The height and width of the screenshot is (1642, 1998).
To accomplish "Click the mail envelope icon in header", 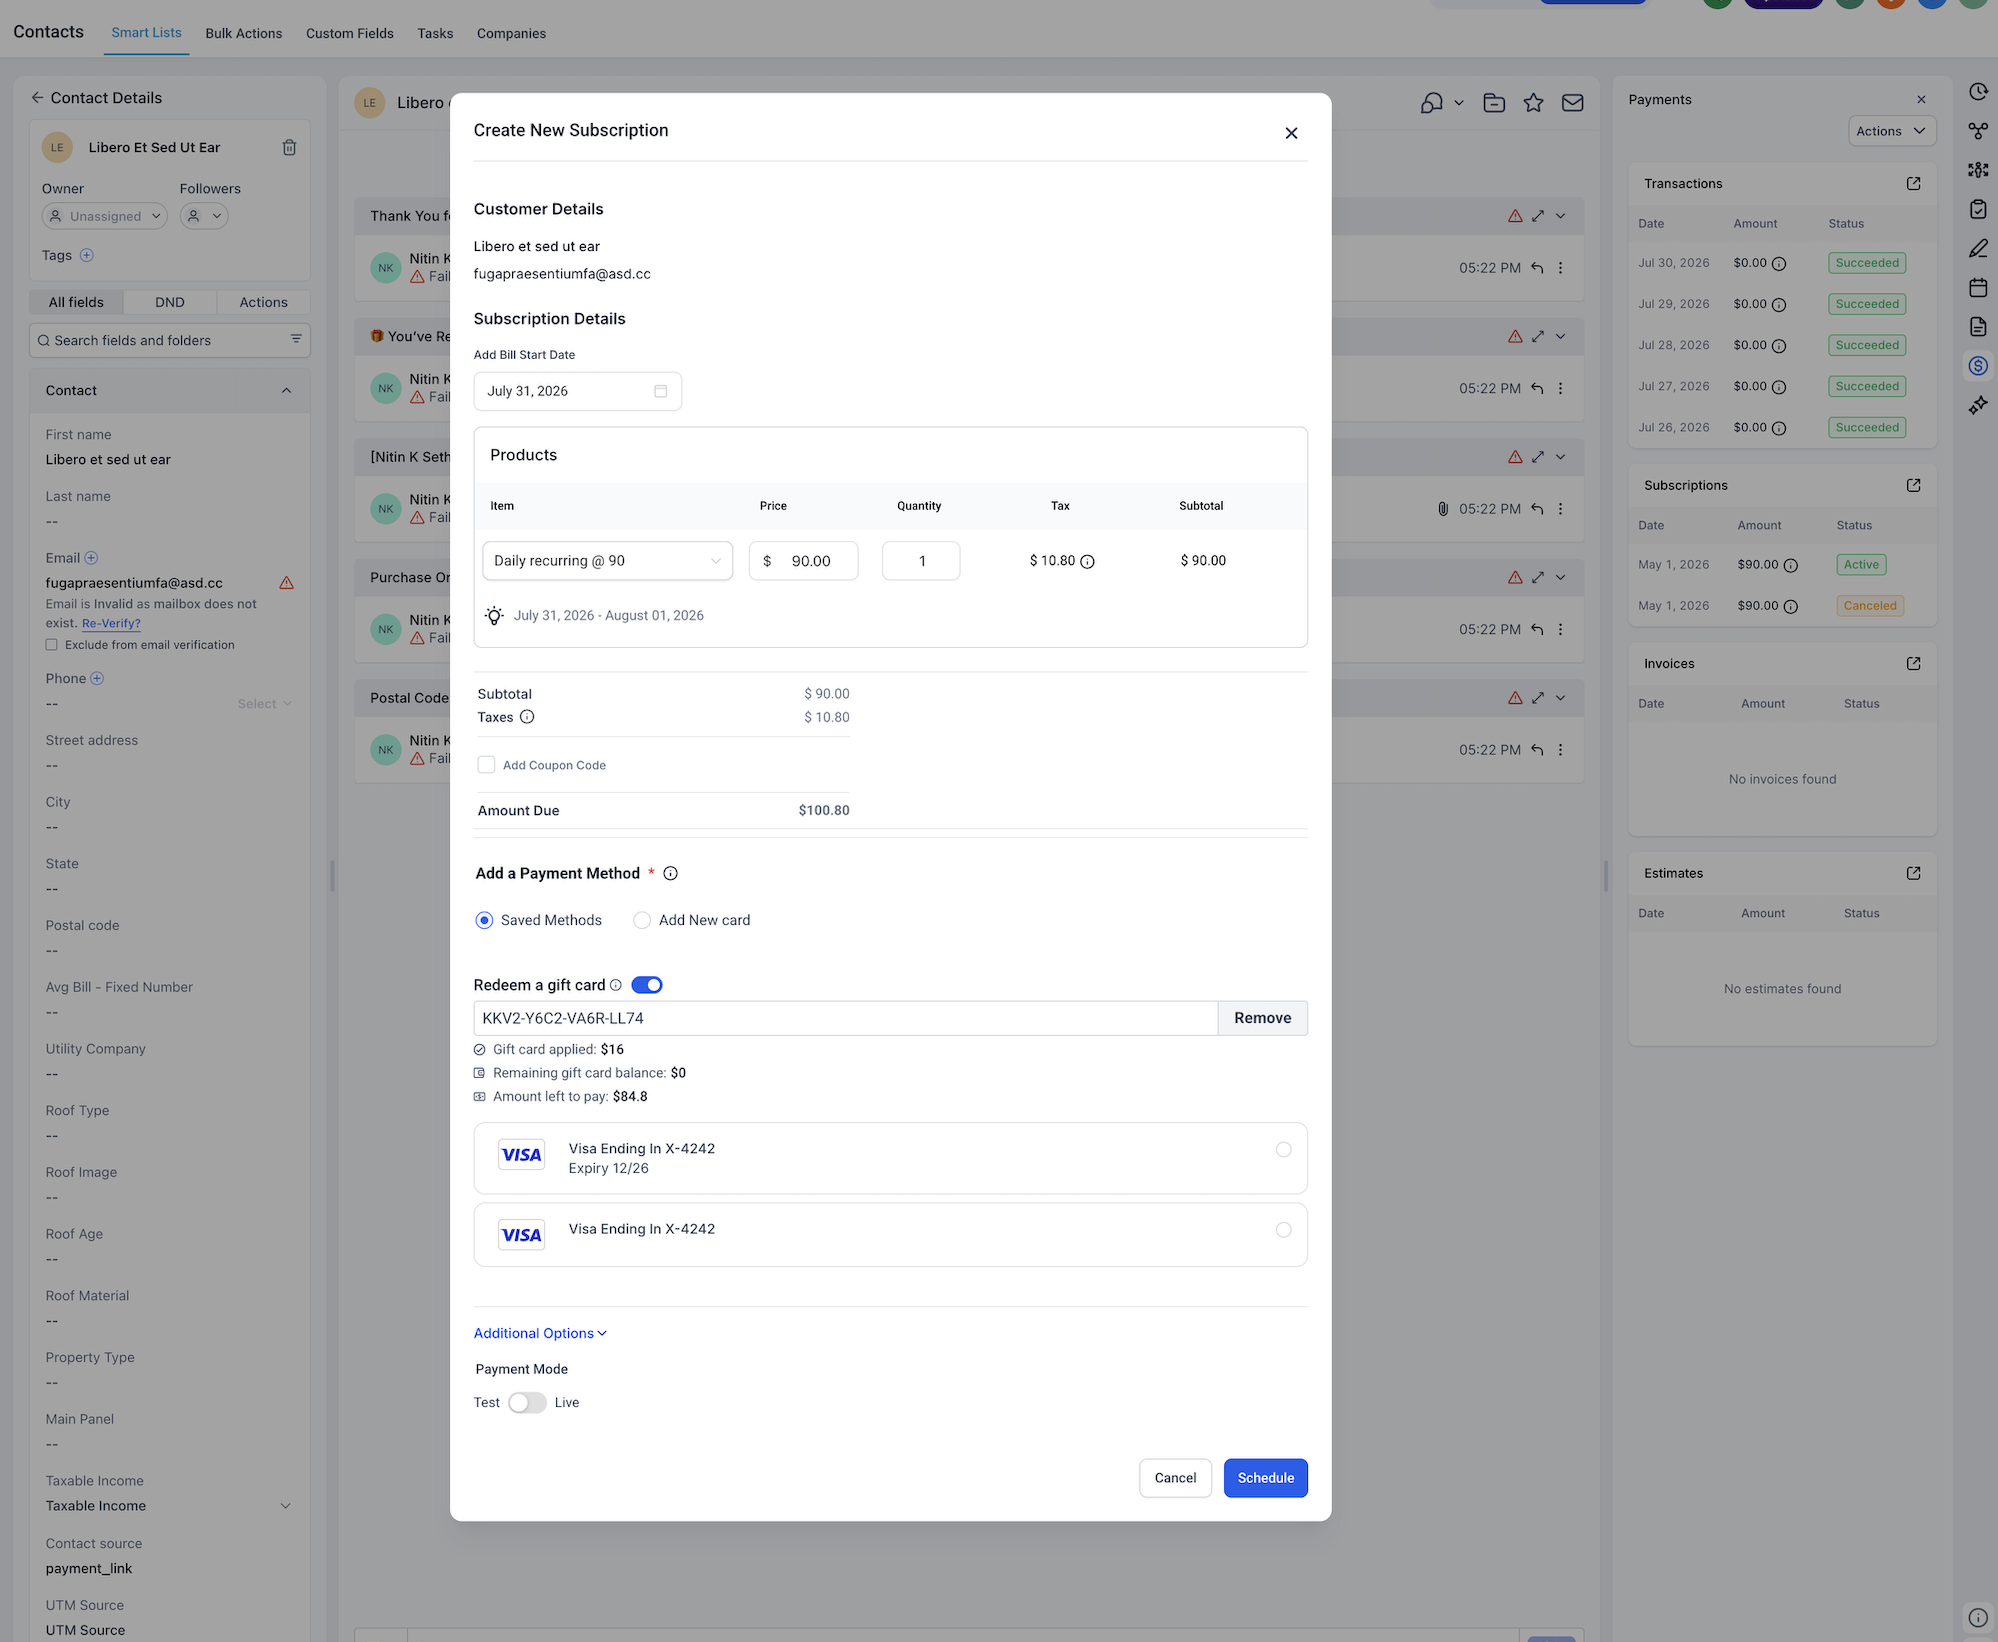I will 1572,103.
